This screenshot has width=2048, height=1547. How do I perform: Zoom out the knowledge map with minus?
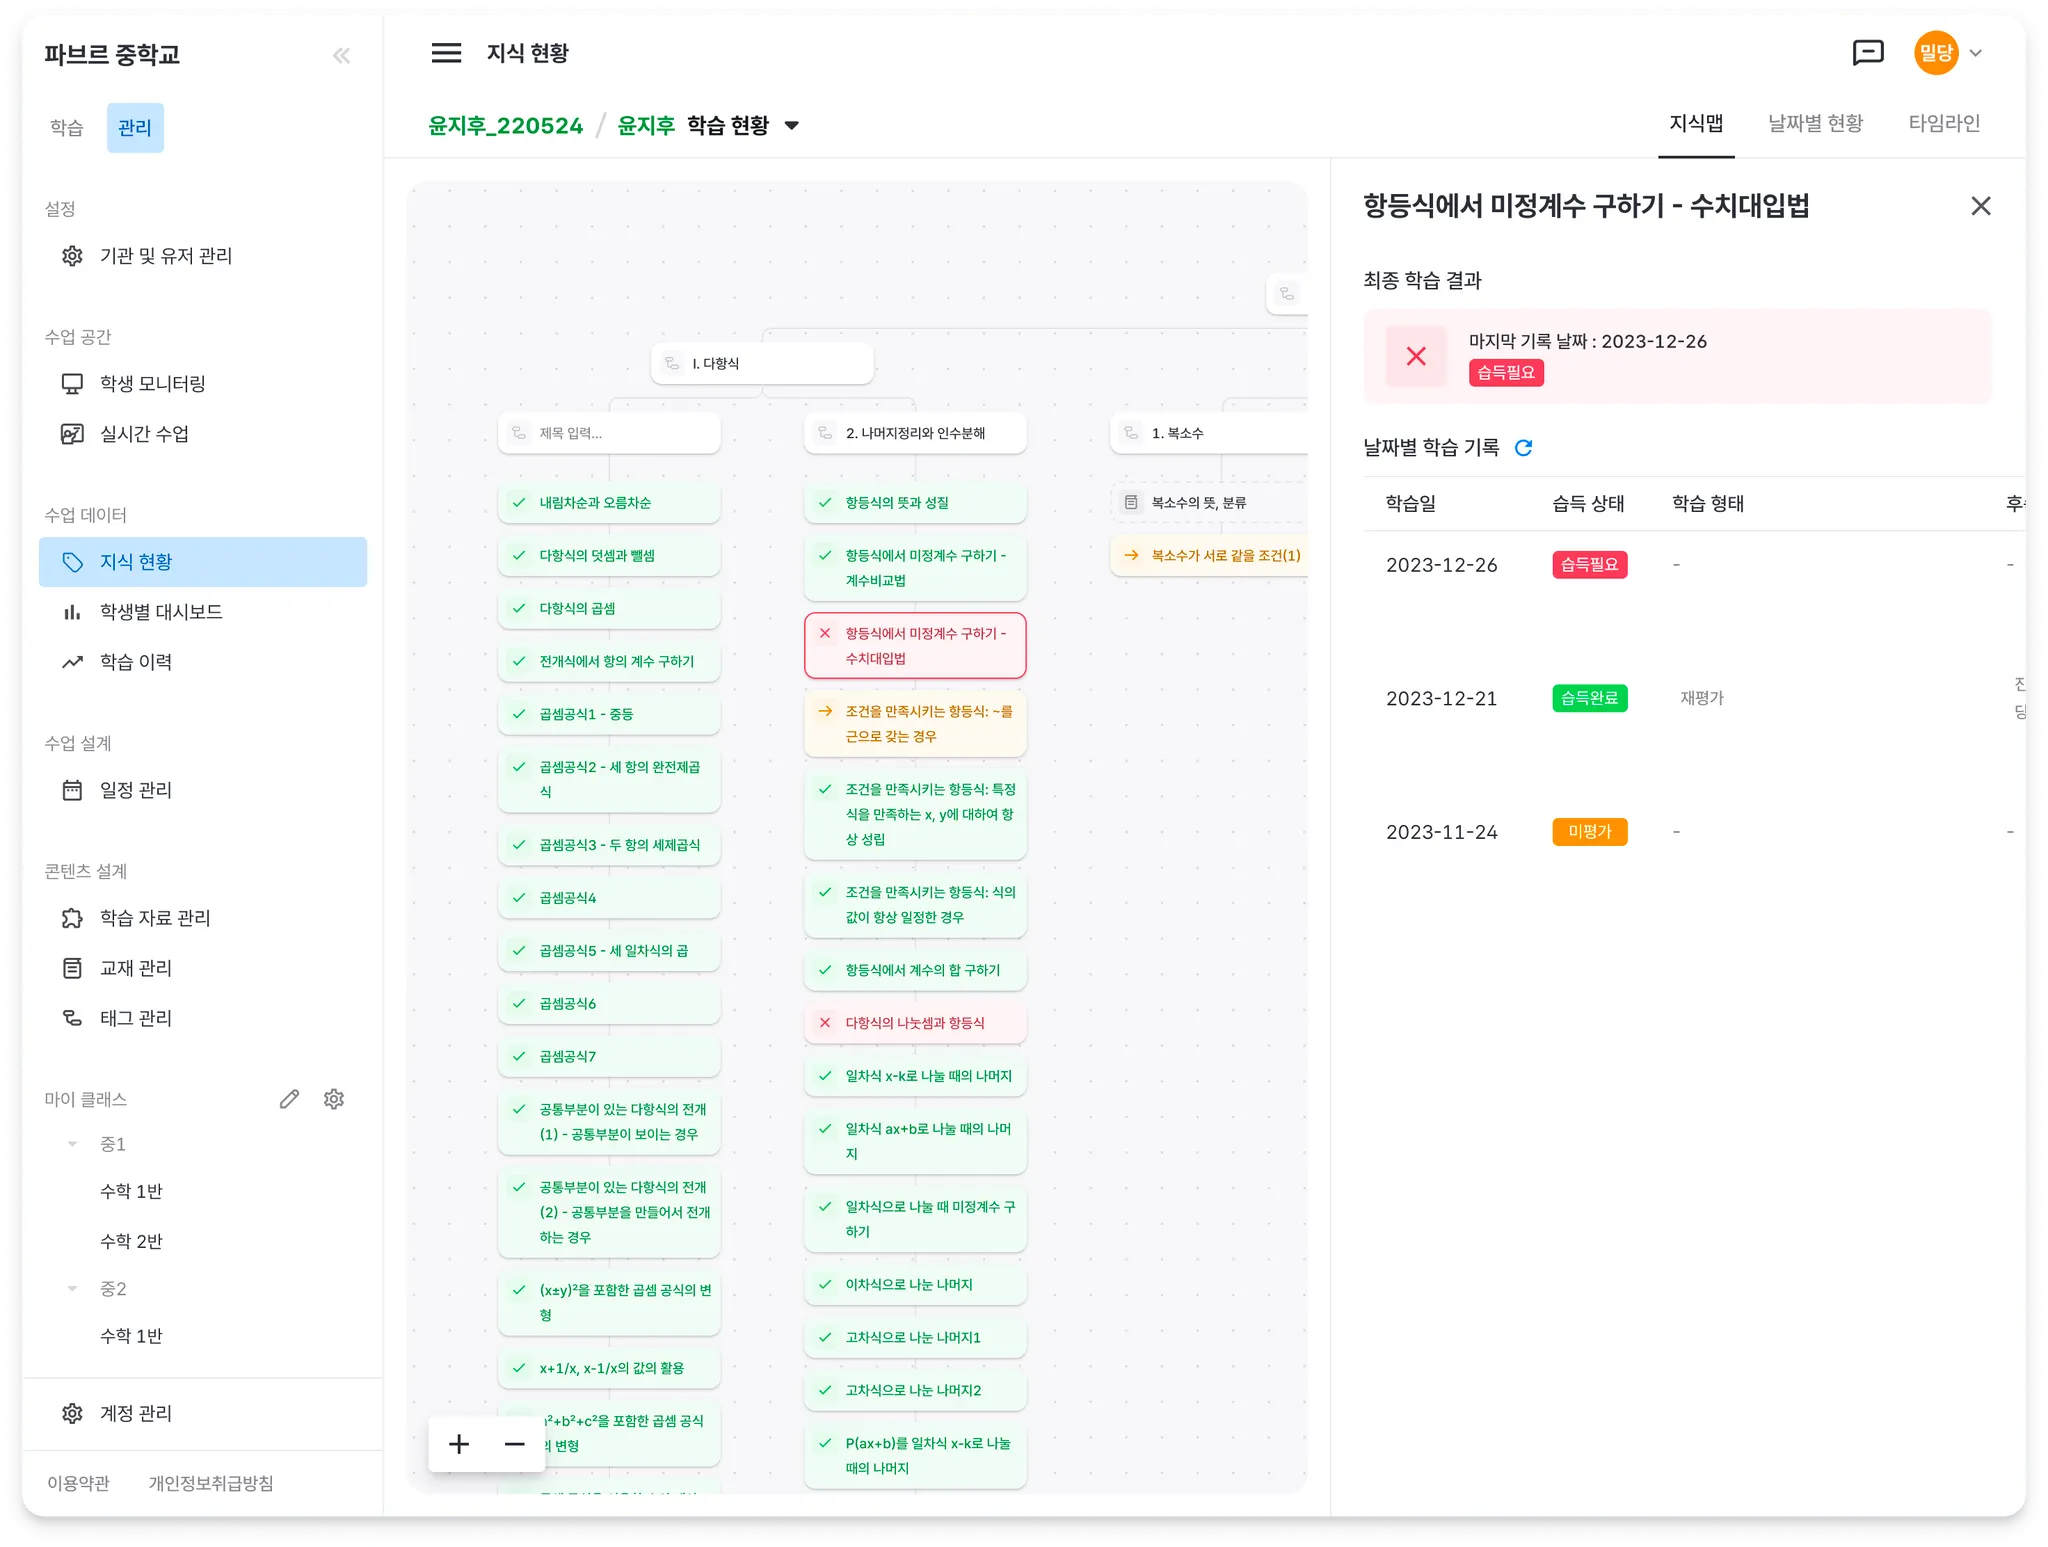click(x=515, y=1443)
